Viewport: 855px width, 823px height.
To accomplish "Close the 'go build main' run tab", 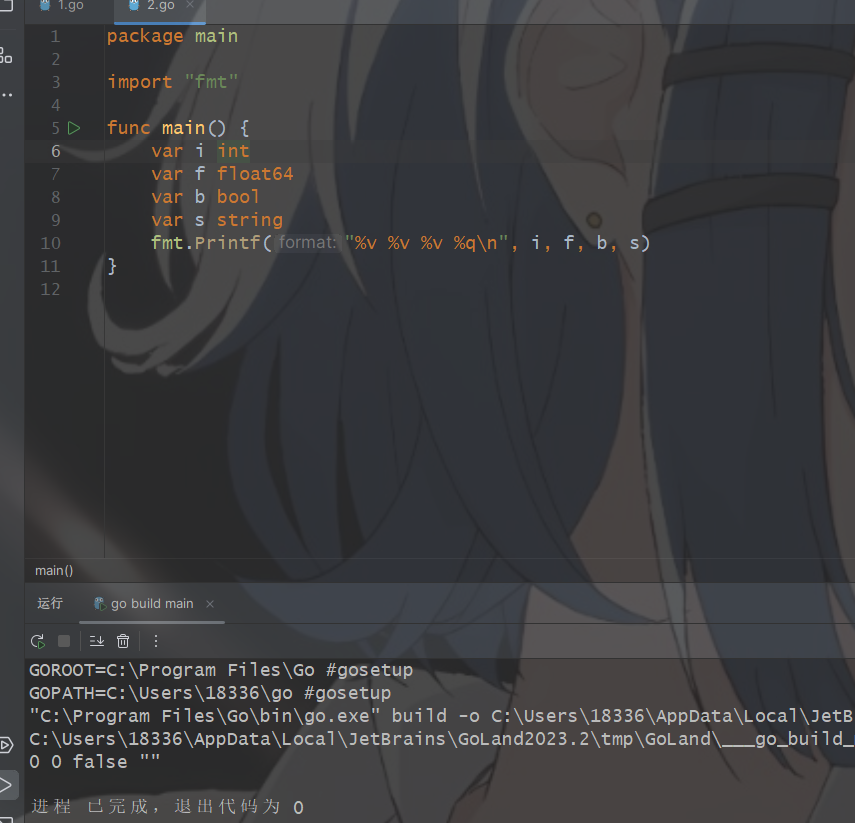I will 210,604.
